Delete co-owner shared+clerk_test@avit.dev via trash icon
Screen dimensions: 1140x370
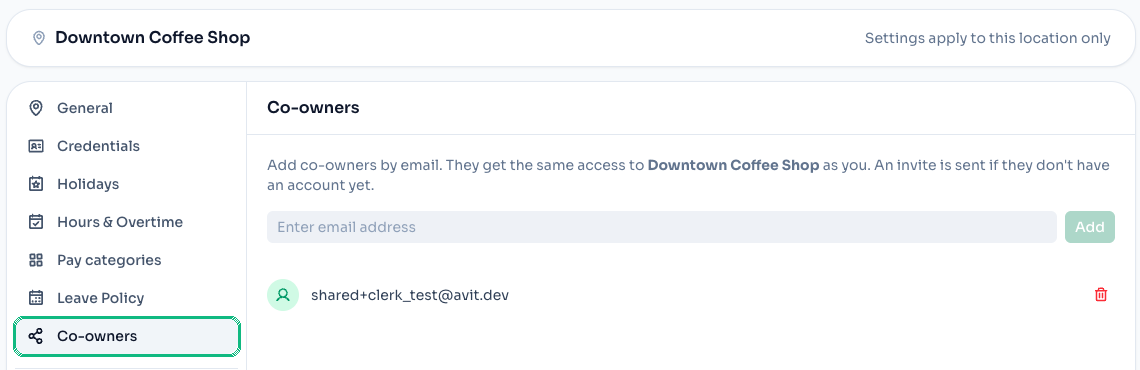[x=1101, y=294]
